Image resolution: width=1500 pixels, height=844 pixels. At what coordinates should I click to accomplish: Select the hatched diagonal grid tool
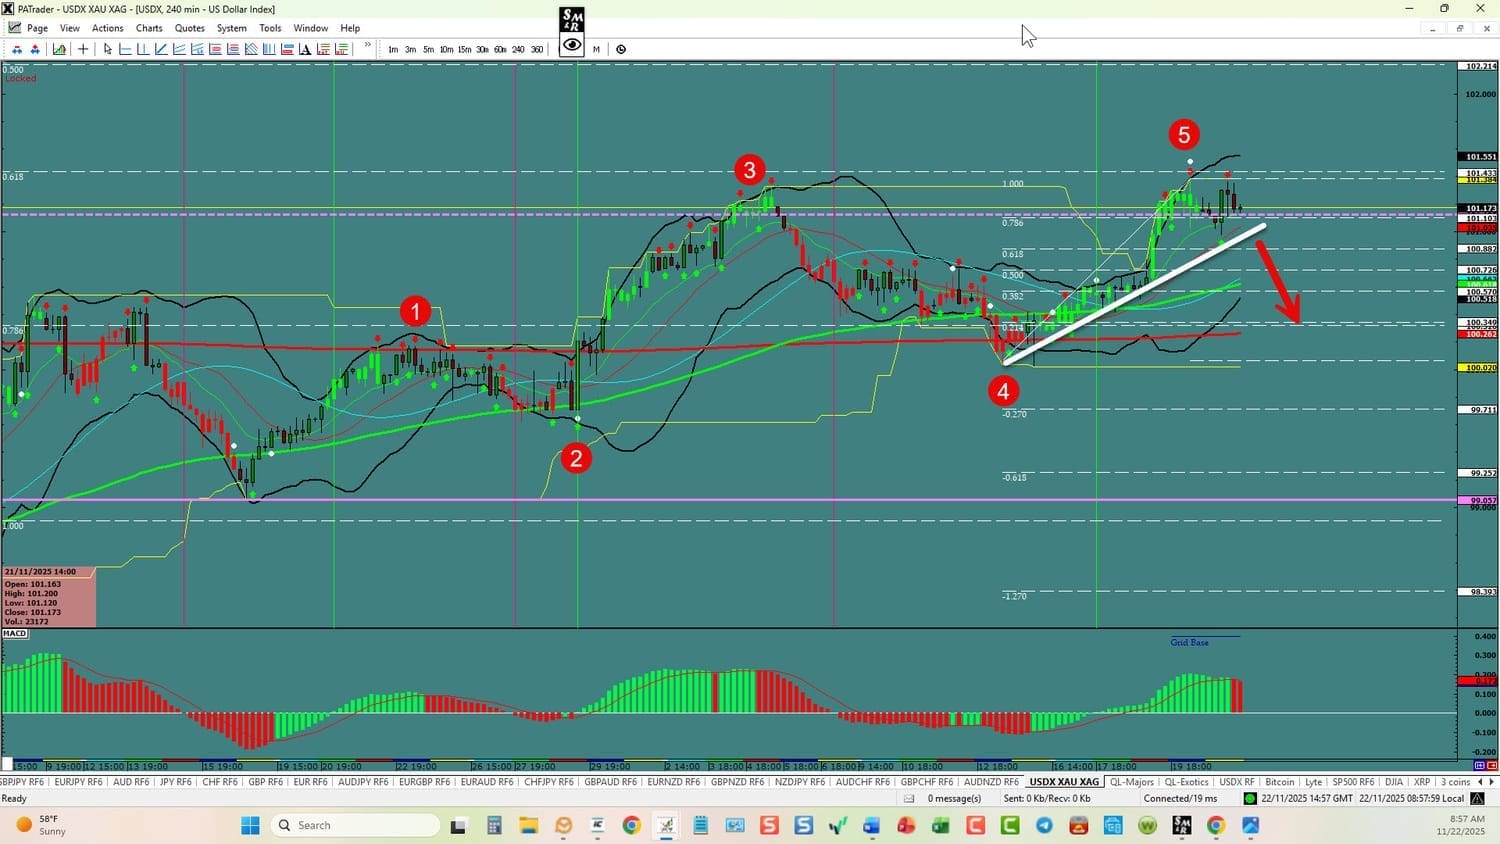click(x=251, y=49)
